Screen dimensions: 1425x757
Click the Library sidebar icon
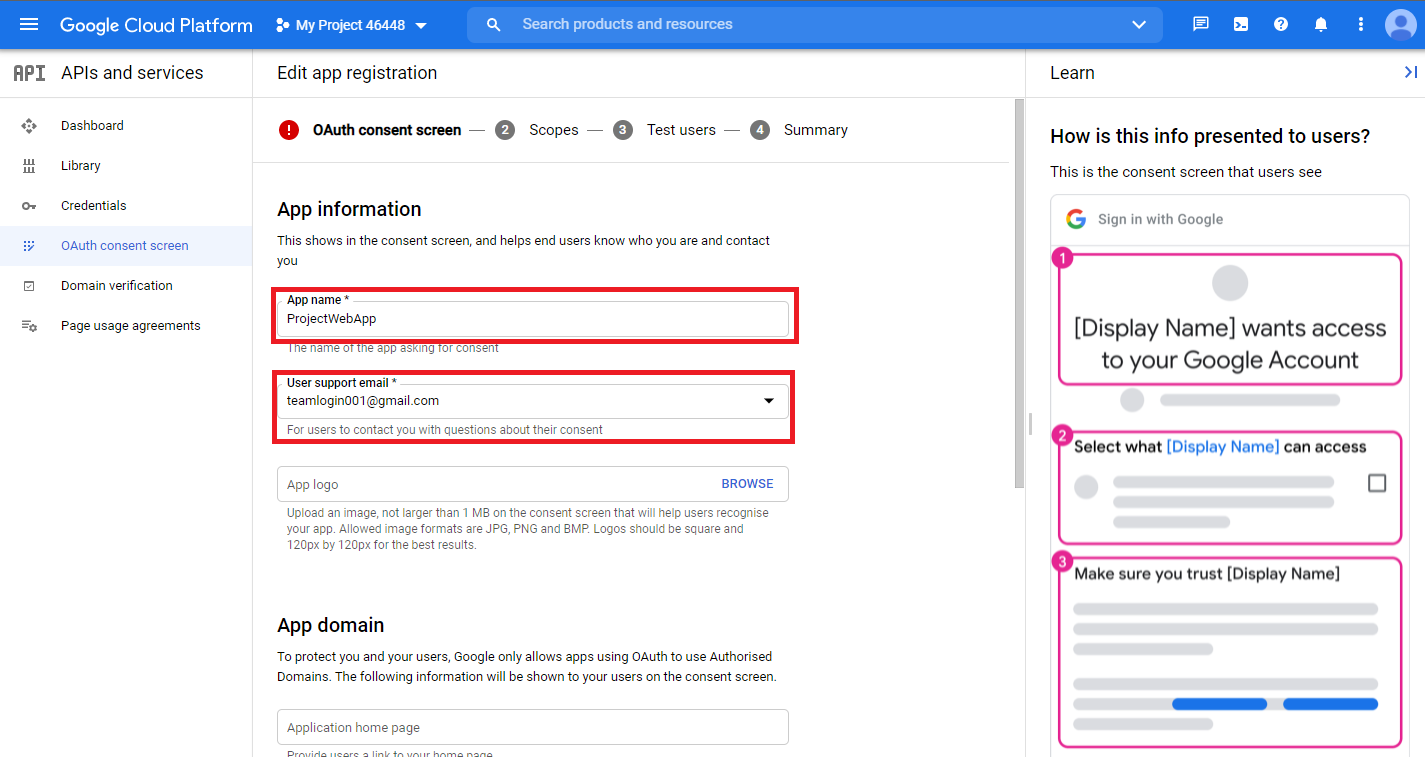(29, 166)
